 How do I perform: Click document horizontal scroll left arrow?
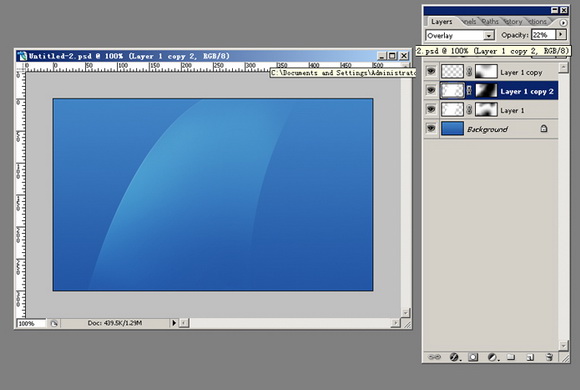184,323
